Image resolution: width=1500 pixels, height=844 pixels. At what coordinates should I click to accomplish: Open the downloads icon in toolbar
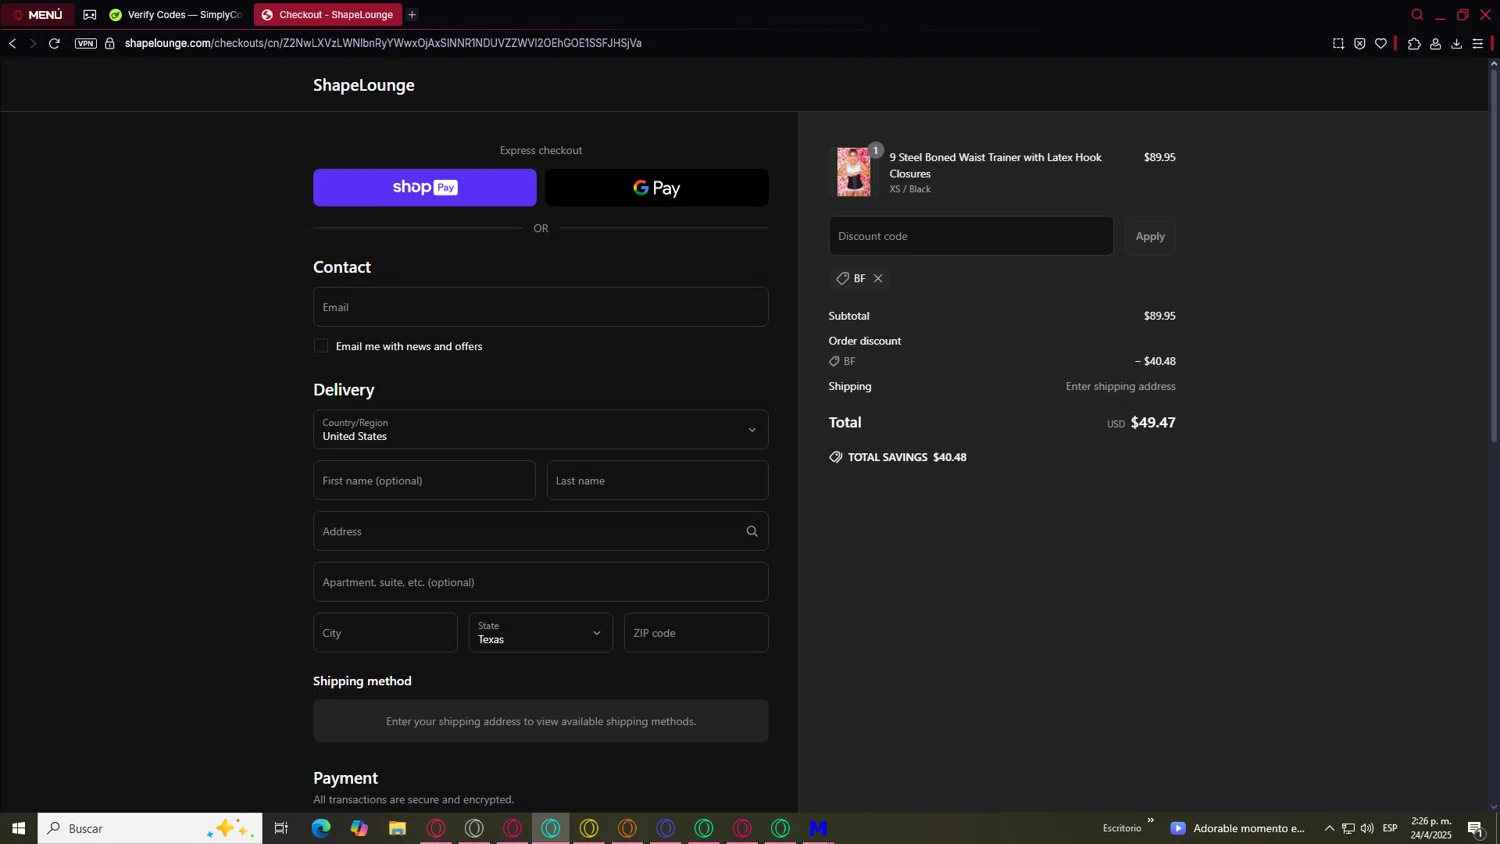click(x=1456, y=44)
